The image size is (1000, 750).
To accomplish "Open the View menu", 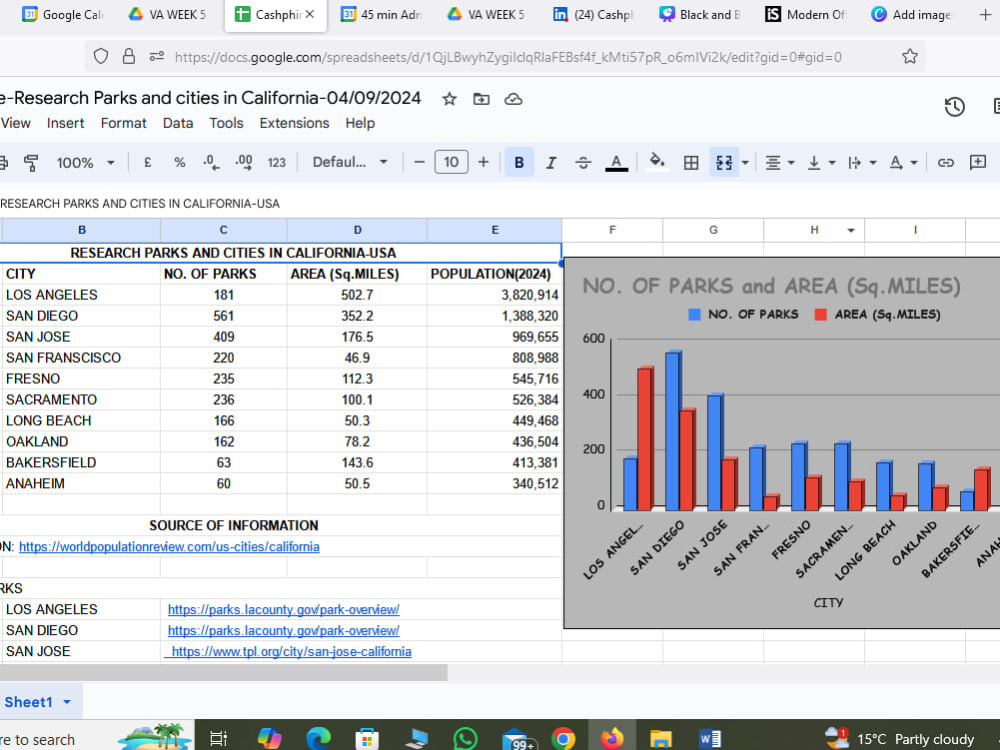I will tap(15, 123).
